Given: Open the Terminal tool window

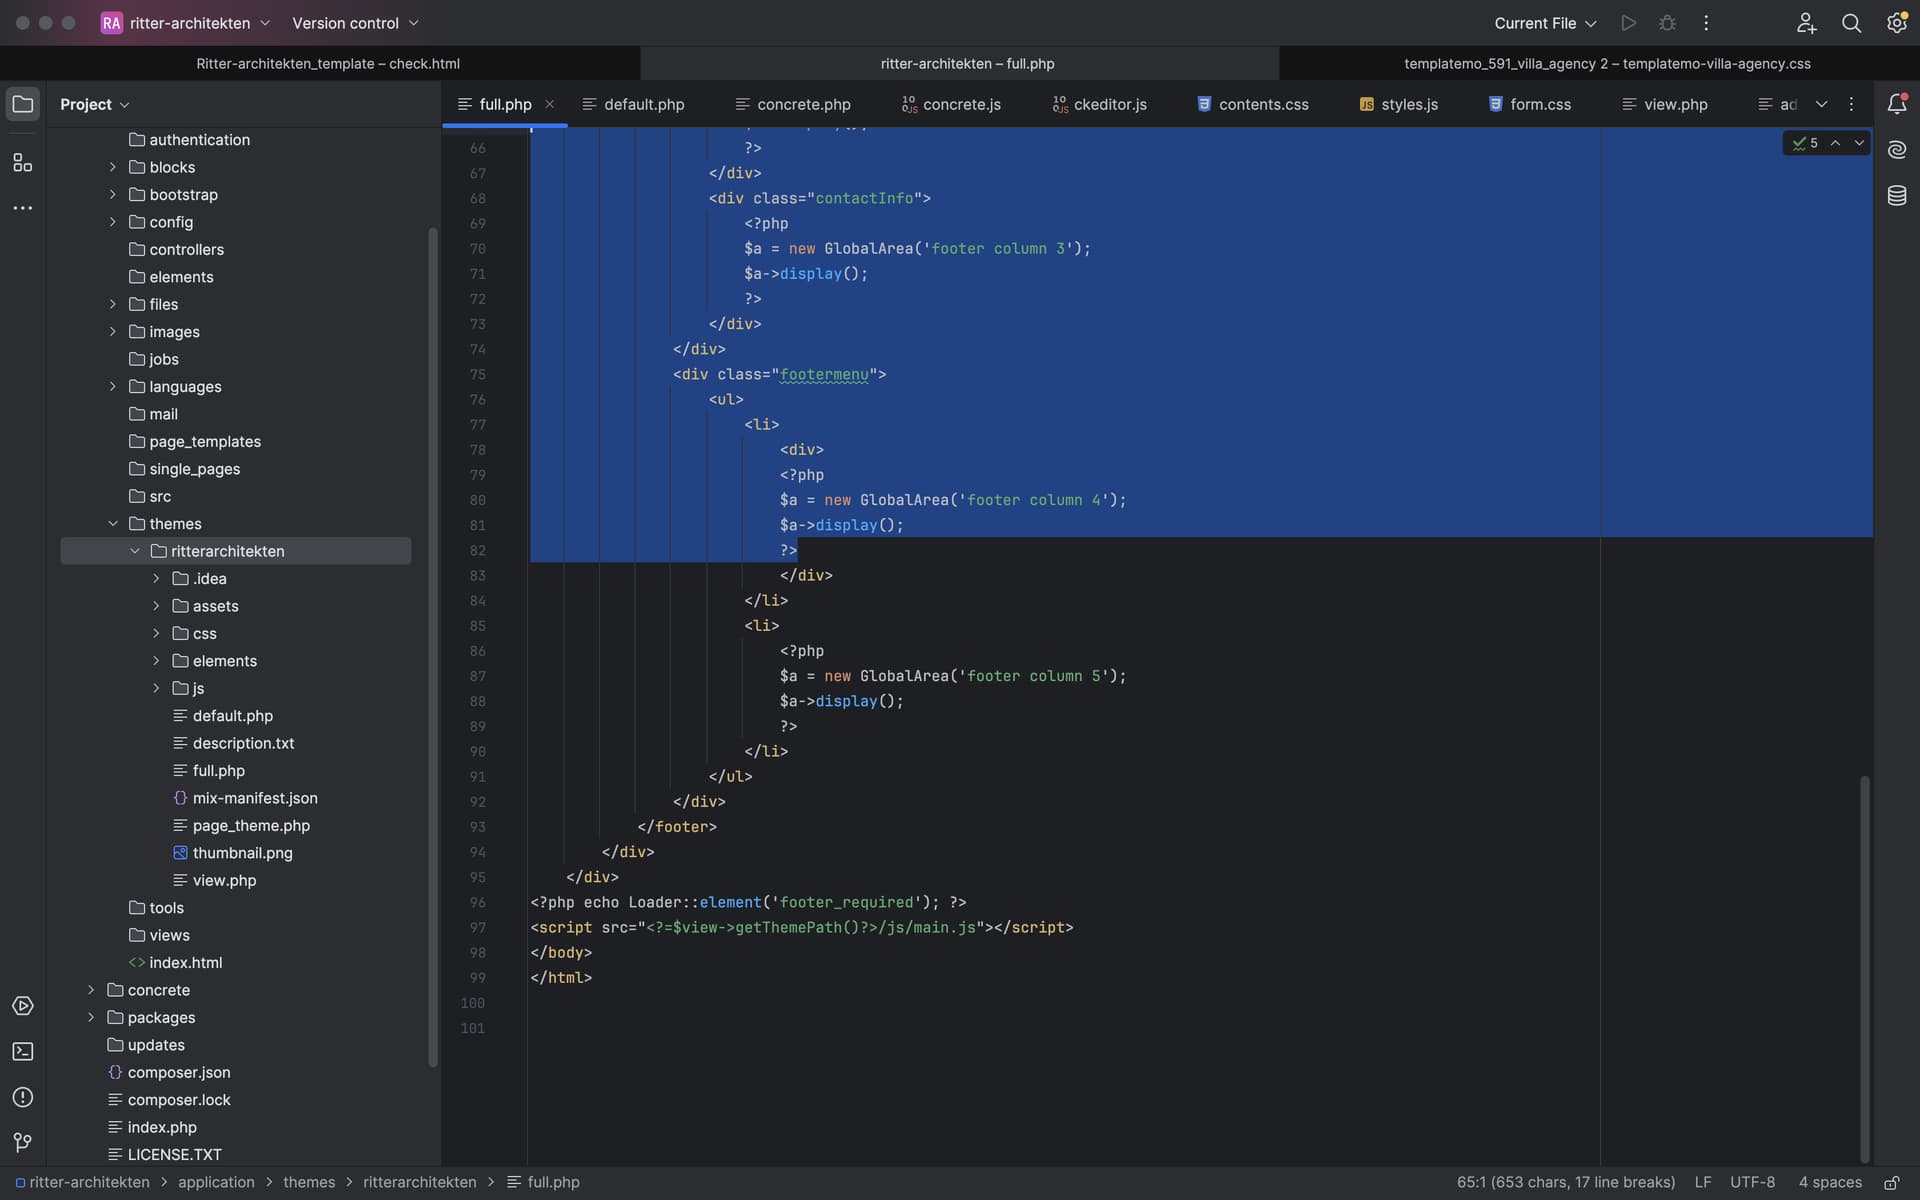Looking at the screenshot, I should tap(22, 1052).
